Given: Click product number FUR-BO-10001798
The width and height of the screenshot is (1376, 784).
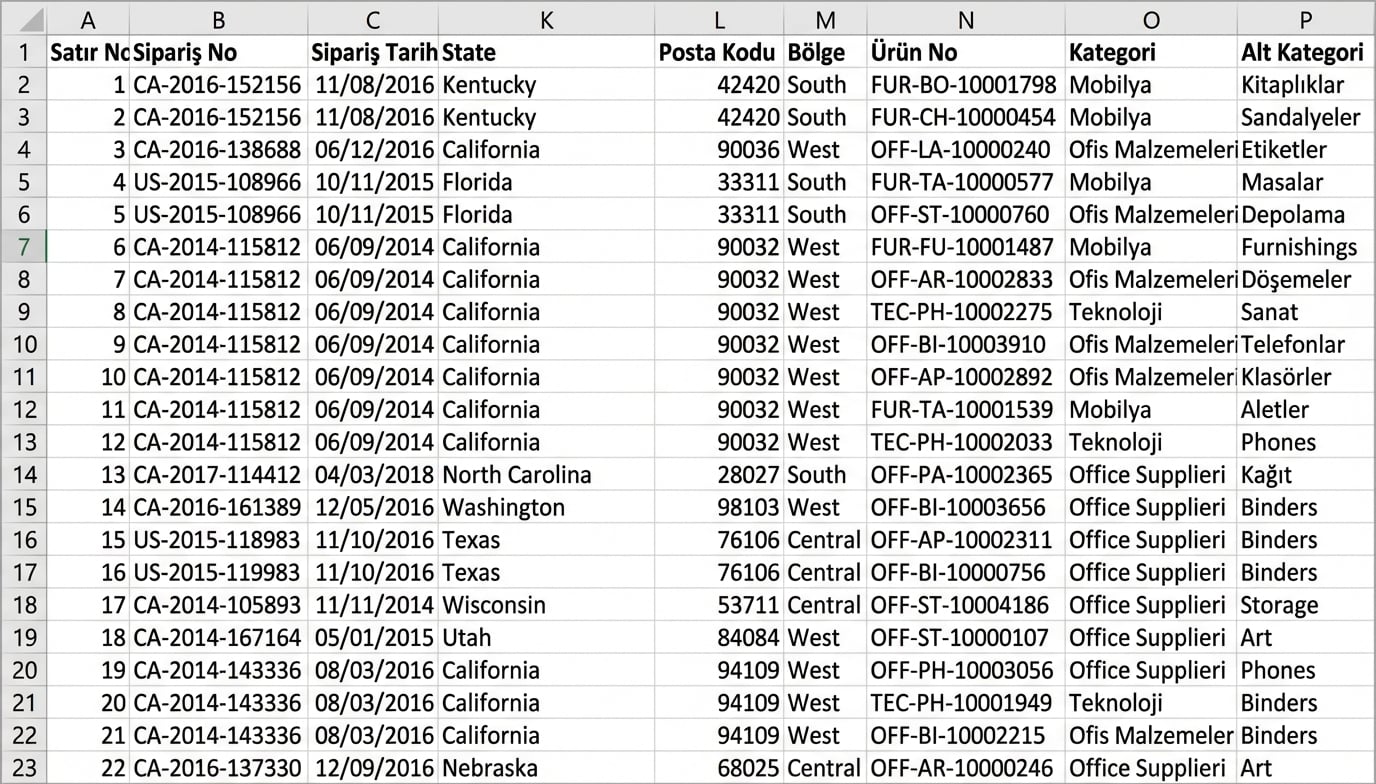Looking at the screenshot, I should pos(963,85).
